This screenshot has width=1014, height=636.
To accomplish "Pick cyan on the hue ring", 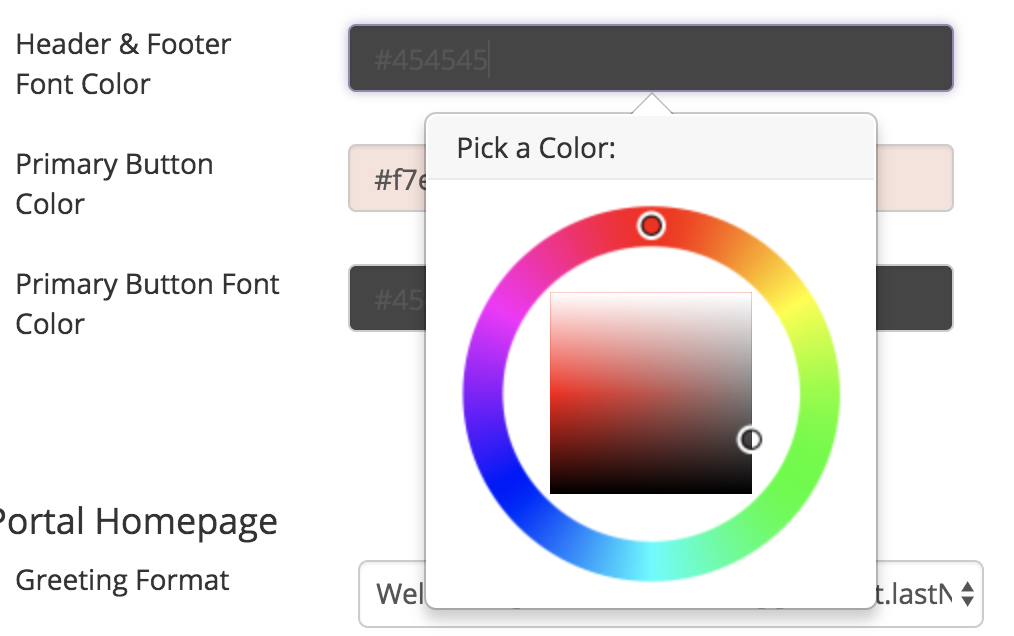I will point(651,561).
